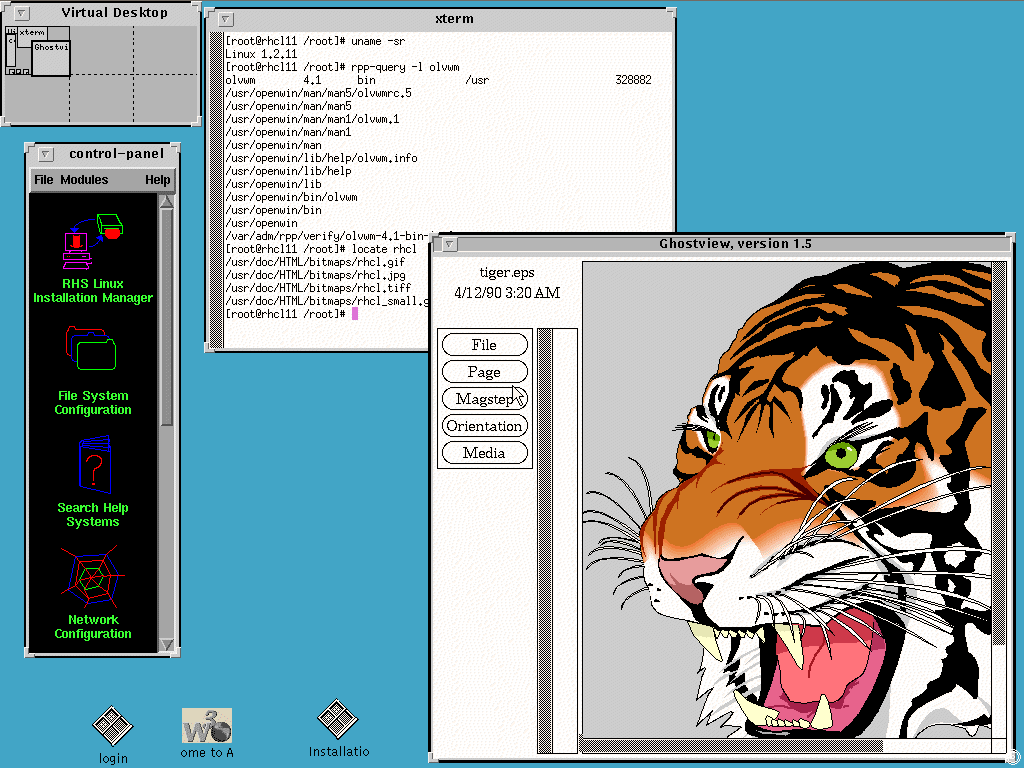Click the '328882' size value in xterm

633,80
